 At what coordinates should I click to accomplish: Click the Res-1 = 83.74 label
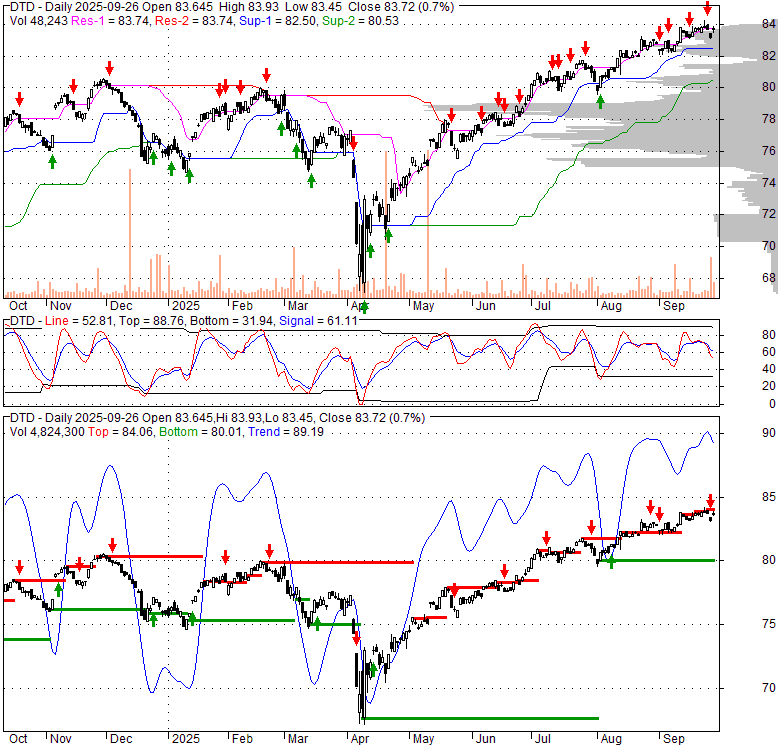110,21
